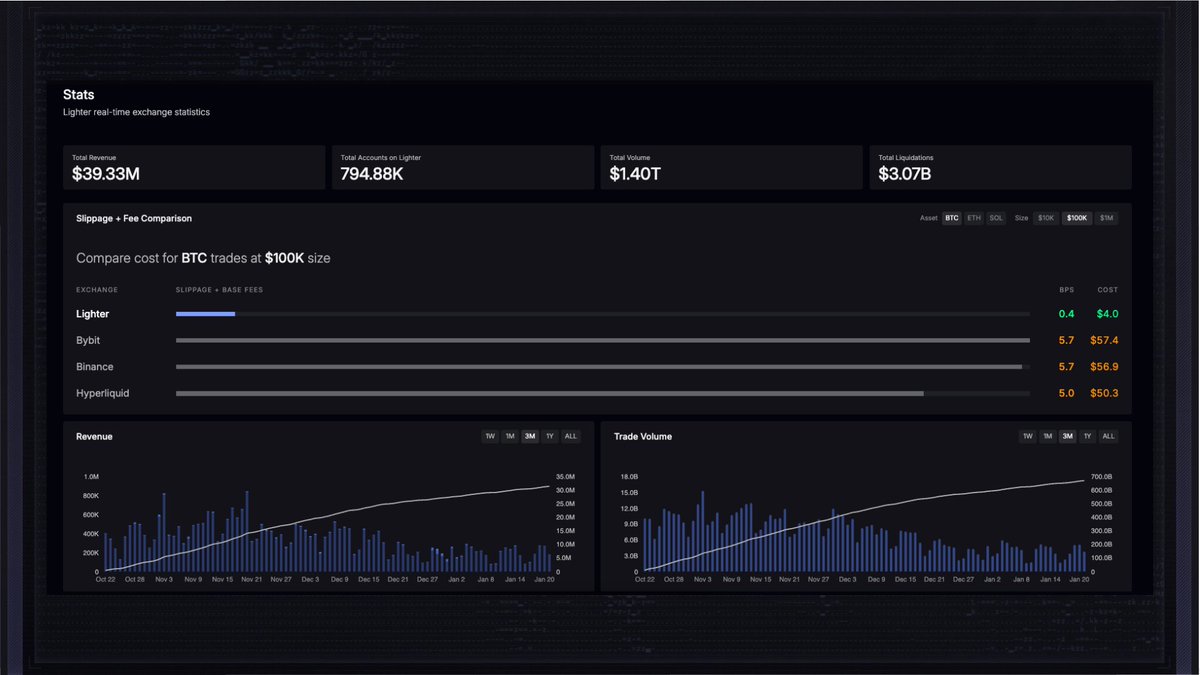Set Trade Volume chart to 1M range
Image resolution: width=1200 pixels, height=675 pixels.
1048,436
